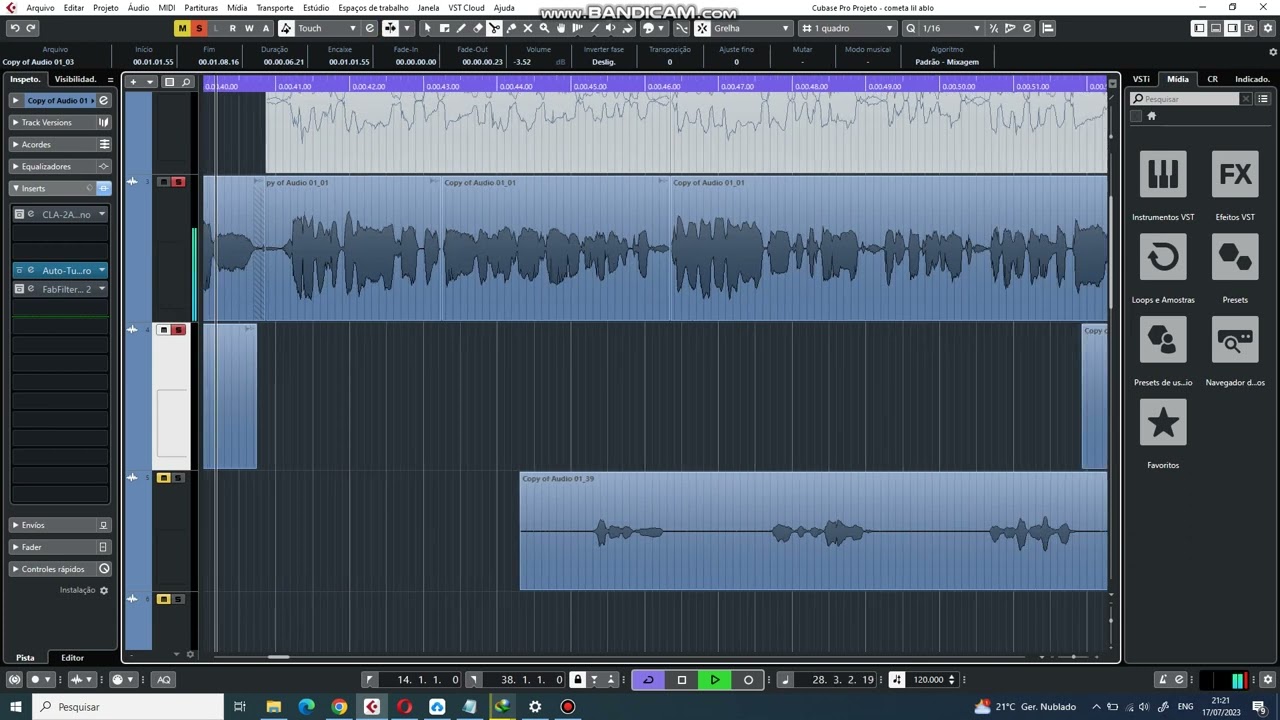The width and height of the screenshot is (1280, 720).
Task: Select the Erase tool
Action: click(478, 28)
